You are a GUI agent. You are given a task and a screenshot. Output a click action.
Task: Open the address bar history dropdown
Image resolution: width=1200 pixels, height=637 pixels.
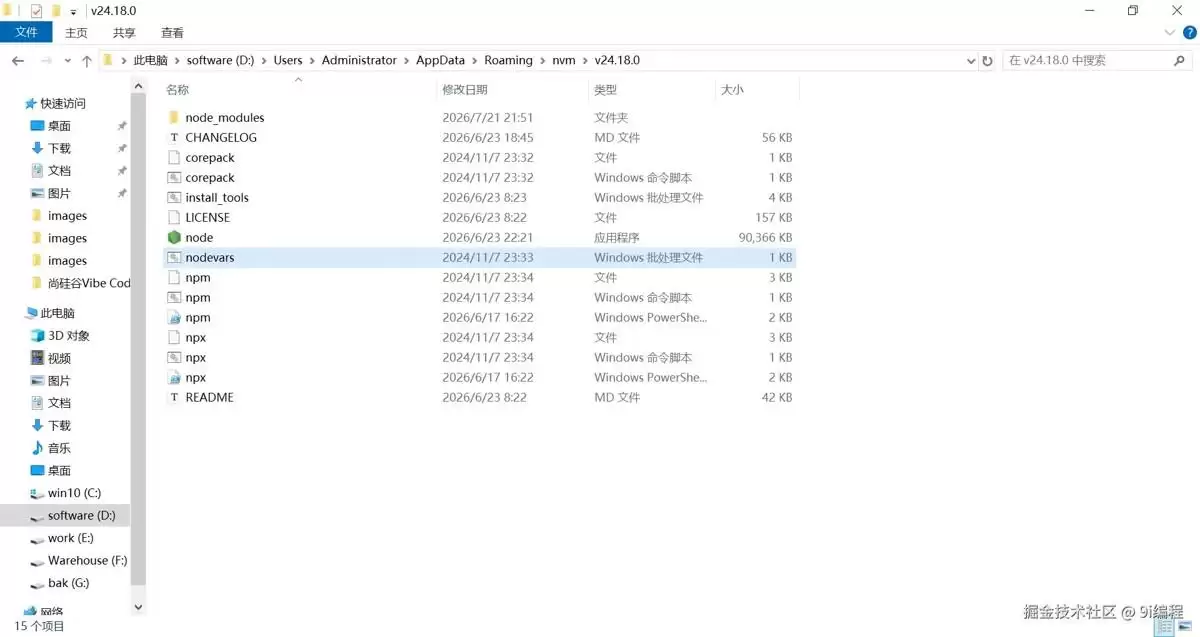click(970, 61)
